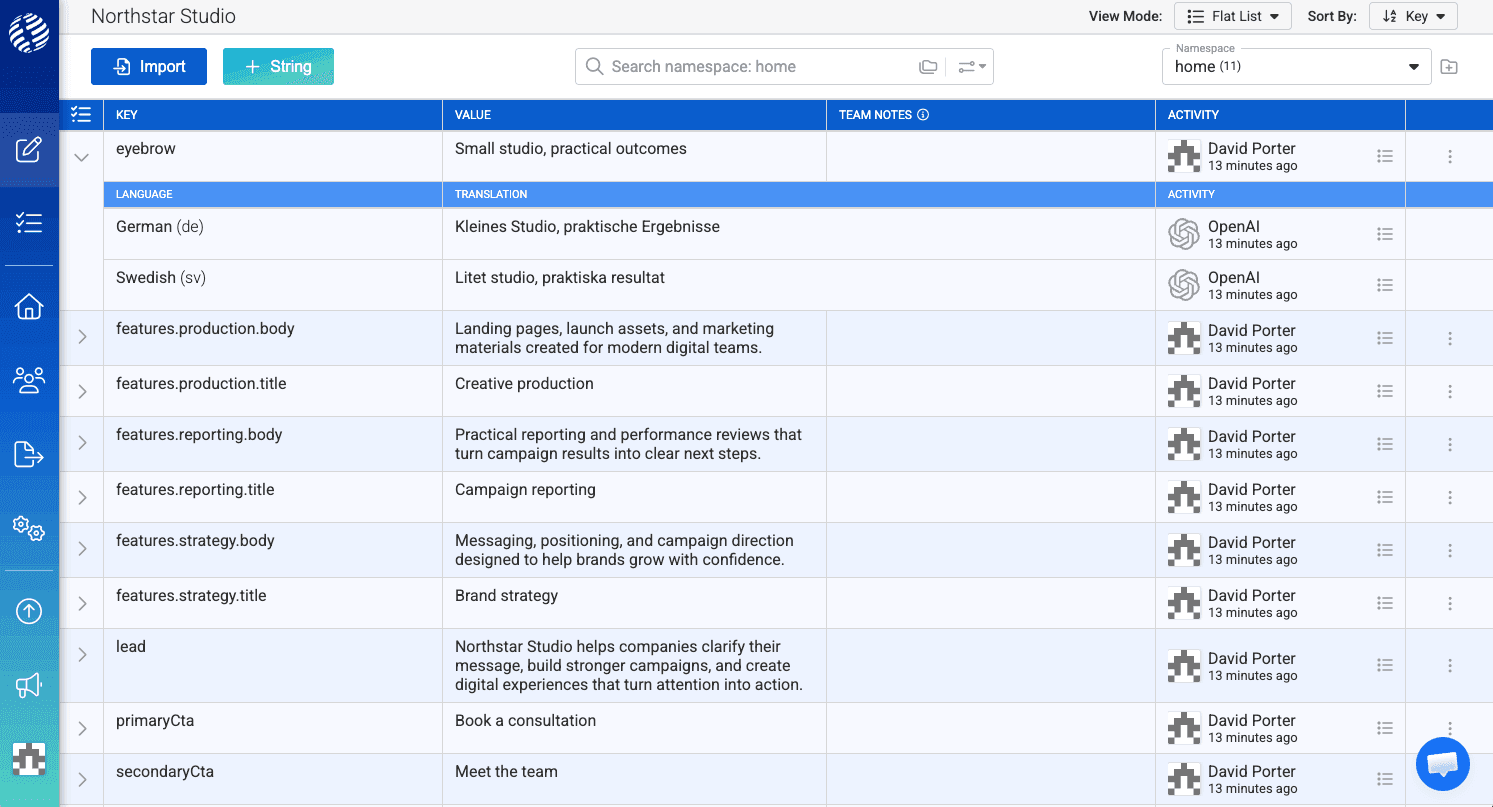Click the Import button

click(148, 66)
